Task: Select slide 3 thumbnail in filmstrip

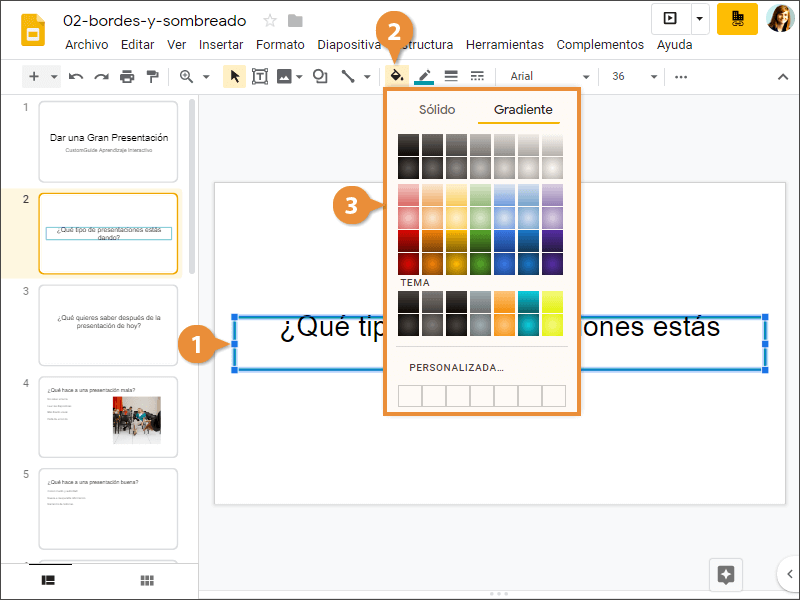Action: coord(108,325)
